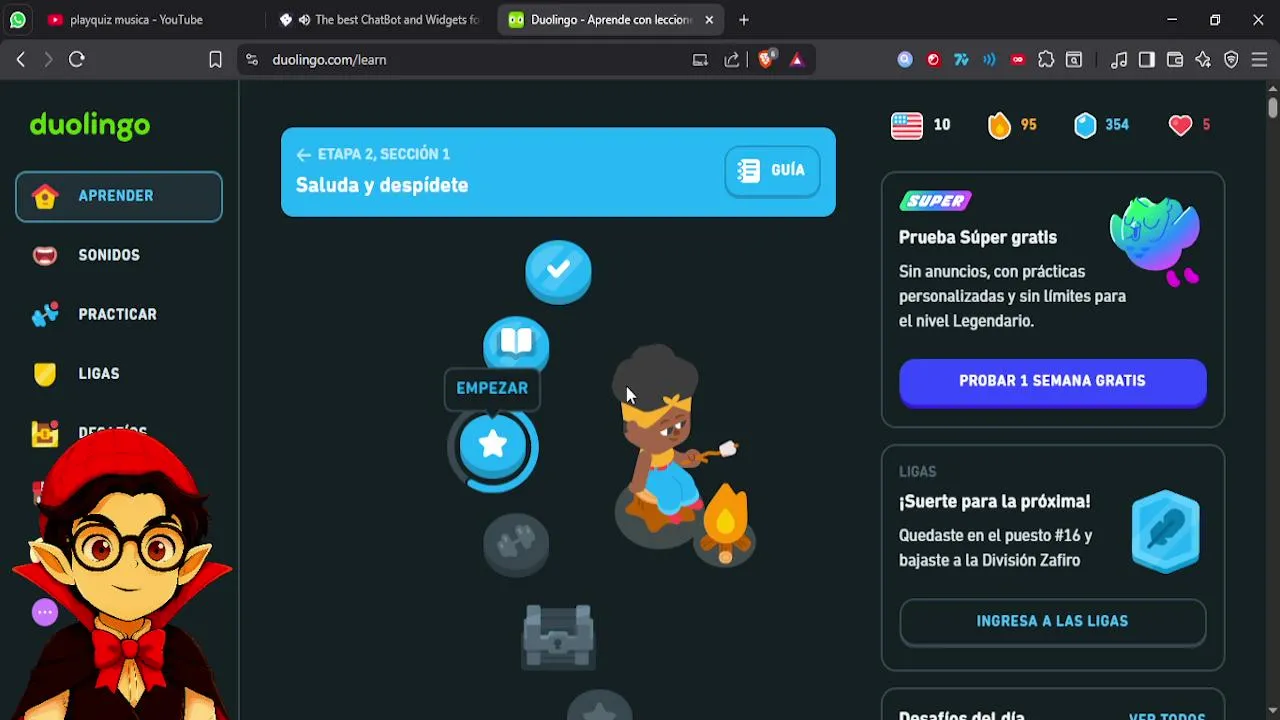Click the purple chat bubble icon in sidebar
Viewport: 1280px width, 720px height.
(x=45, y=612)
